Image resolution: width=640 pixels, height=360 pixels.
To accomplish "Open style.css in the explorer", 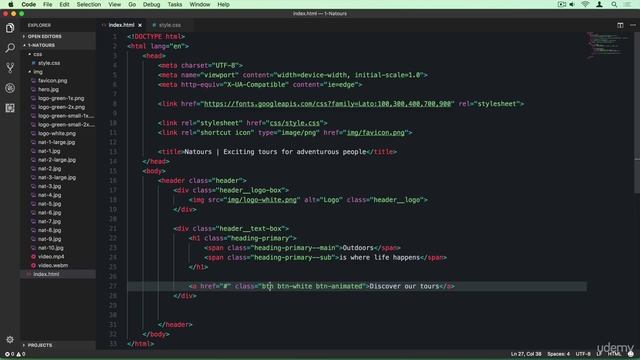I will pyautogui.click(x=49, y=63).
